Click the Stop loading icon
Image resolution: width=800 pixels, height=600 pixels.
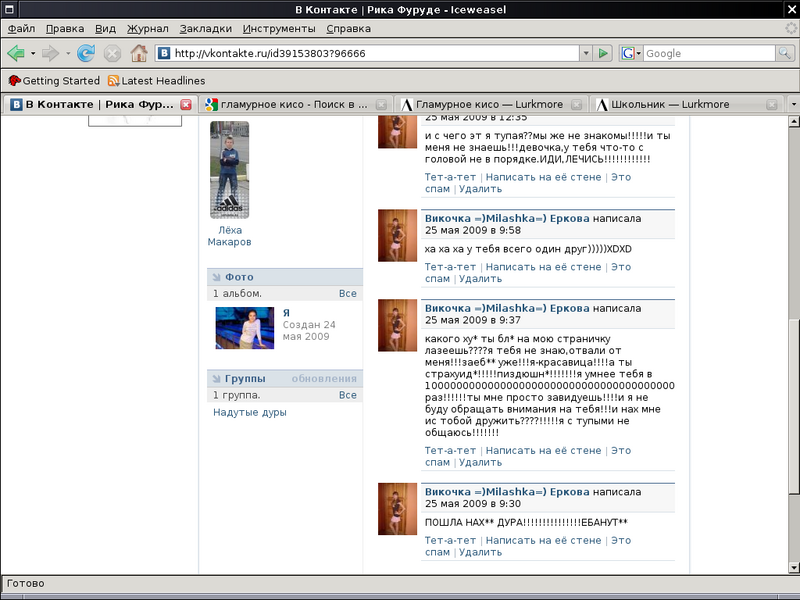pyautogui.click(x=112, y=53)
